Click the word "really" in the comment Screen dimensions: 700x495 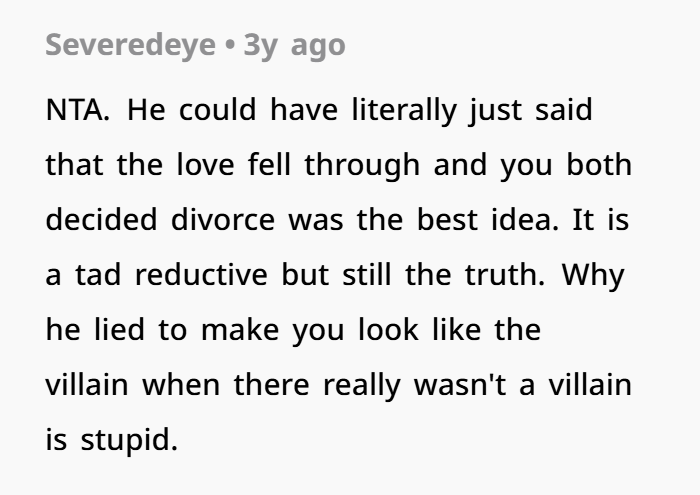[362, 386]
